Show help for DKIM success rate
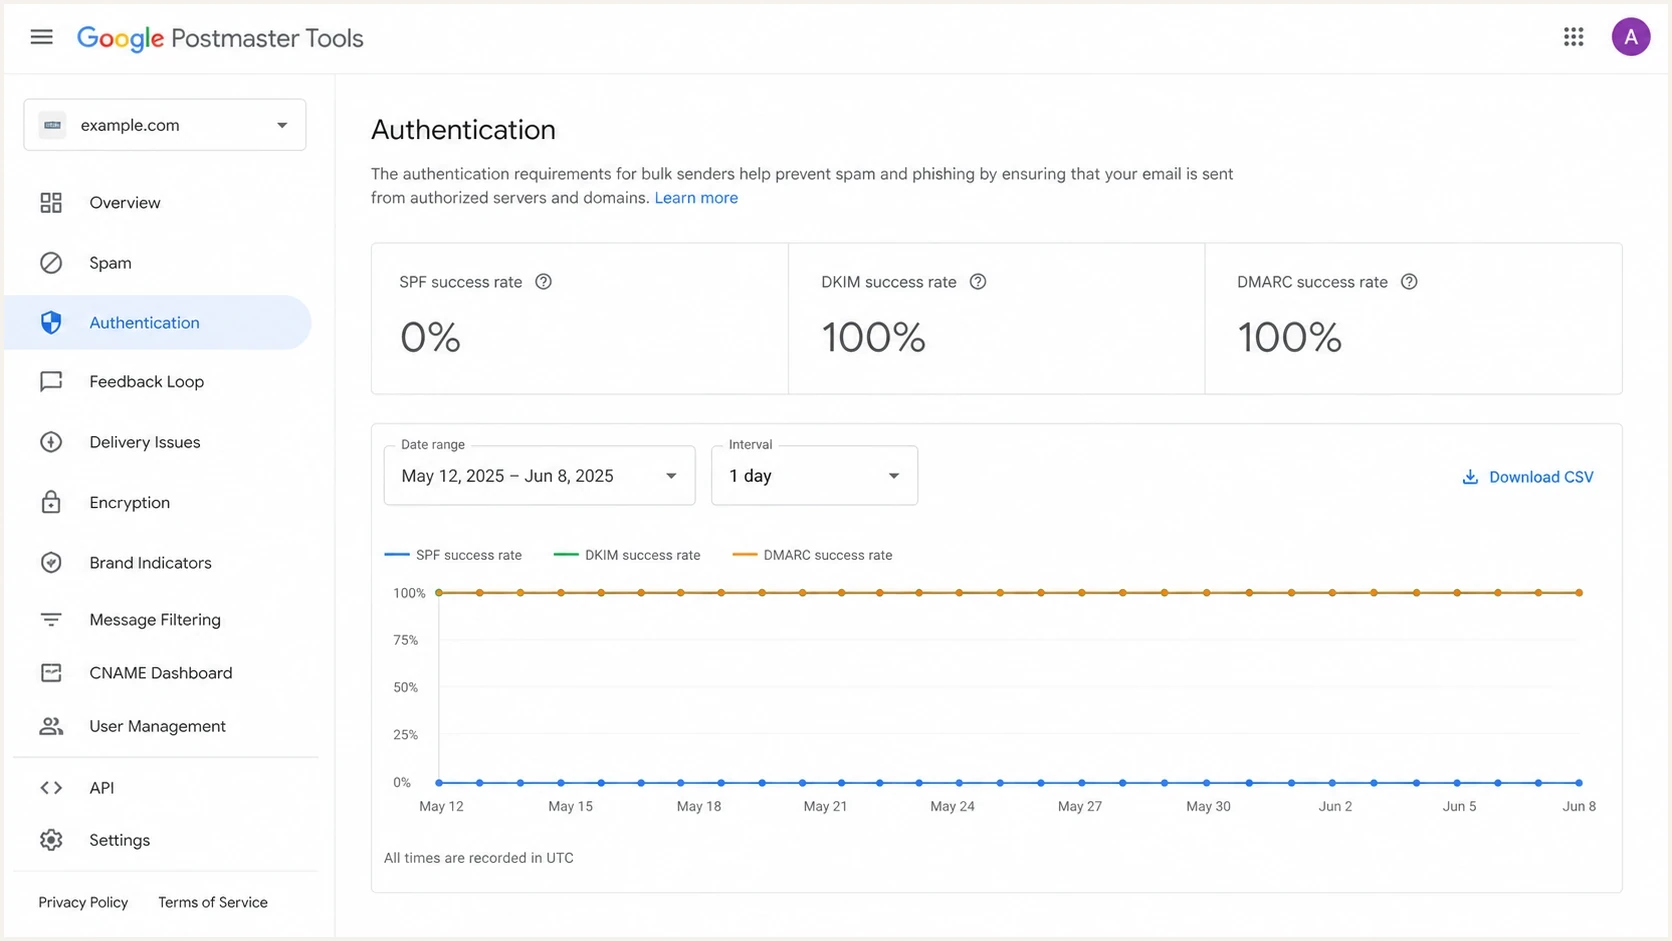 click(x=978, y=282)
